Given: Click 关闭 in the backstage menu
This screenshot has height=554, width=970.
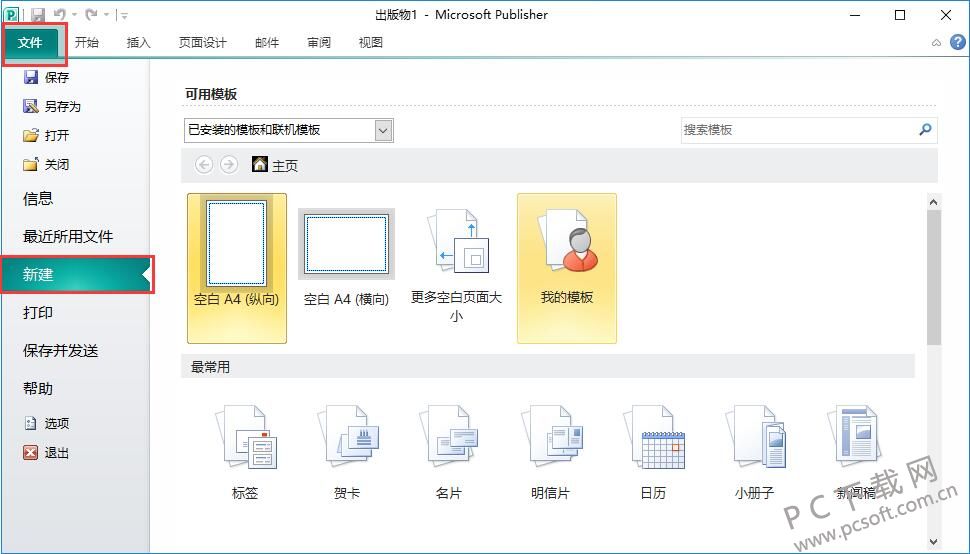Looking at the screenshot, I should click(x=46, y=164).
